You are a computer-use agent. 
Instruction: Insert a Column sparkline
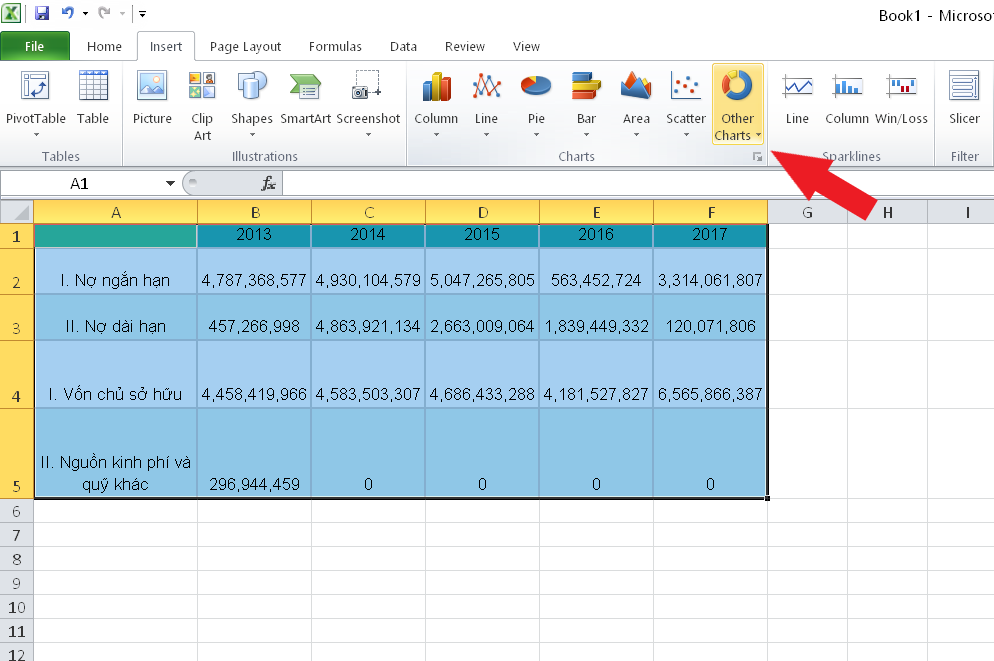coord(847,98)
